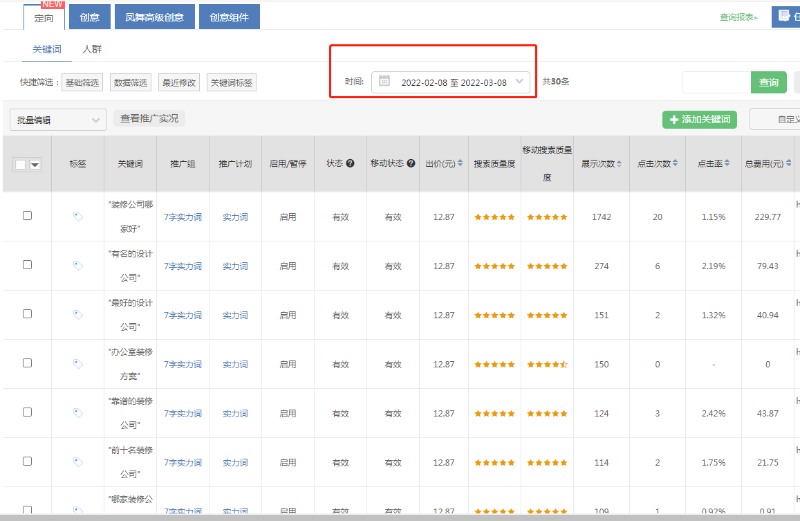Image resolution: width=800 pixels, height=521 pixels.
Task: Open 7字实力词 link in first row
Action: [x=183, y=216]
